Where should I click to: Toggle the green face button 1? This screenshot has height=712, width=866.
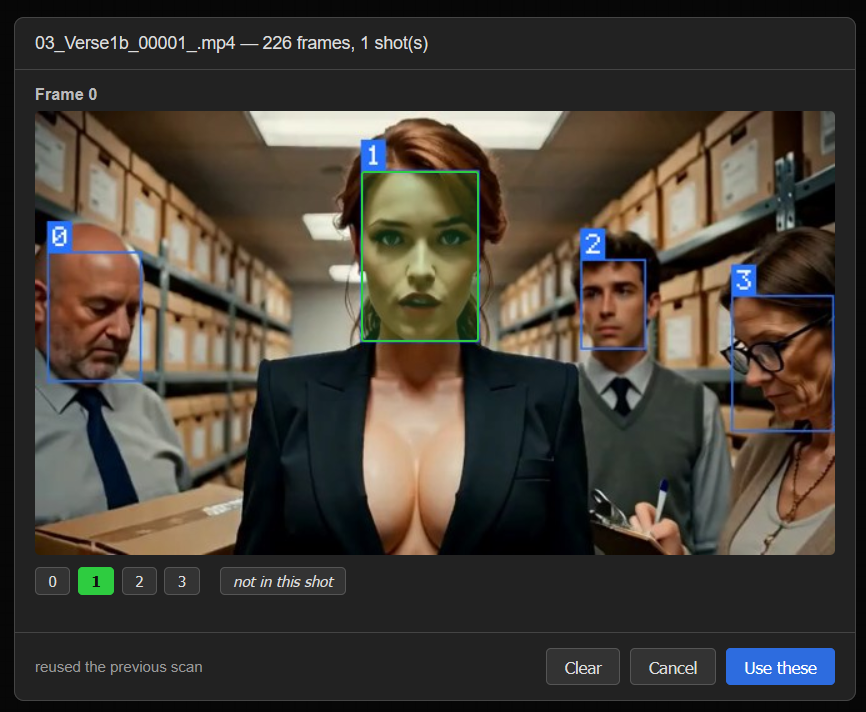(x=96, y=581)
